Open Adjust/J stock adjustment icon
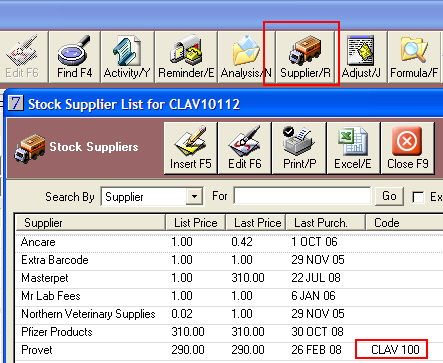This screenshot has height=363, width=443. [x=361, y=57]
